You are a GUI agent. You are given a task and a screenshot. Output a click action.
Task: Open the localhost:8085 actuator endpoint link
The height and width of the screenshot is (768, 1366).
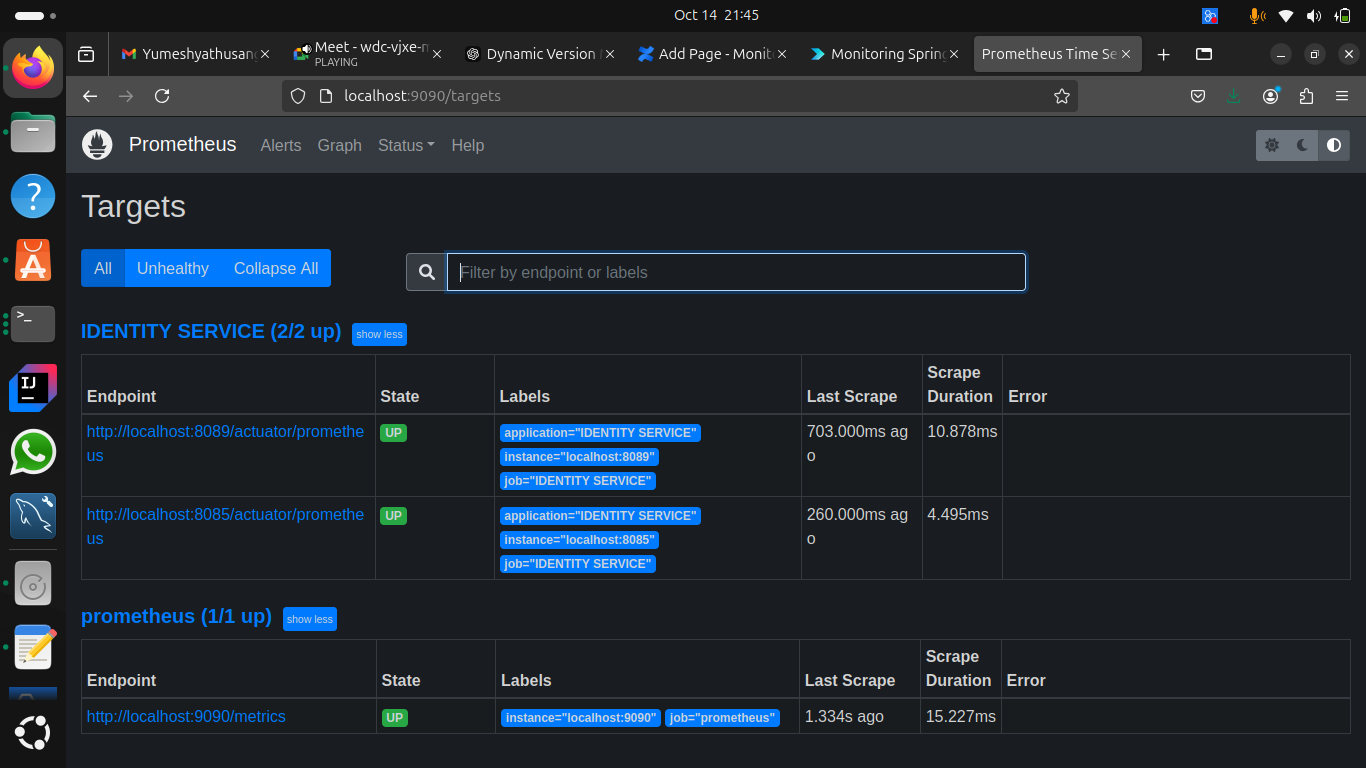(x=225, y=526)
